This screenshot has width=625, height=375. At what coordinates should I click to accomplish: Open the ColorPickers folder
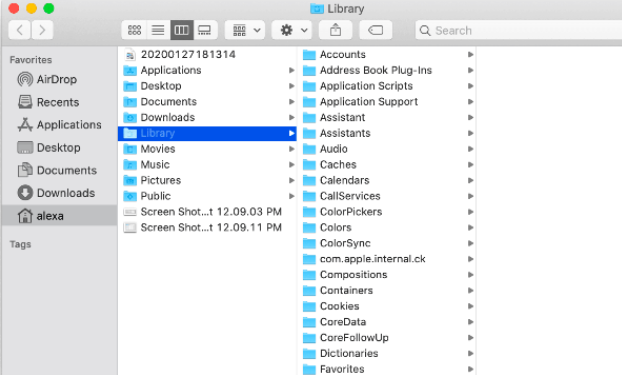(x=387, y=212)
